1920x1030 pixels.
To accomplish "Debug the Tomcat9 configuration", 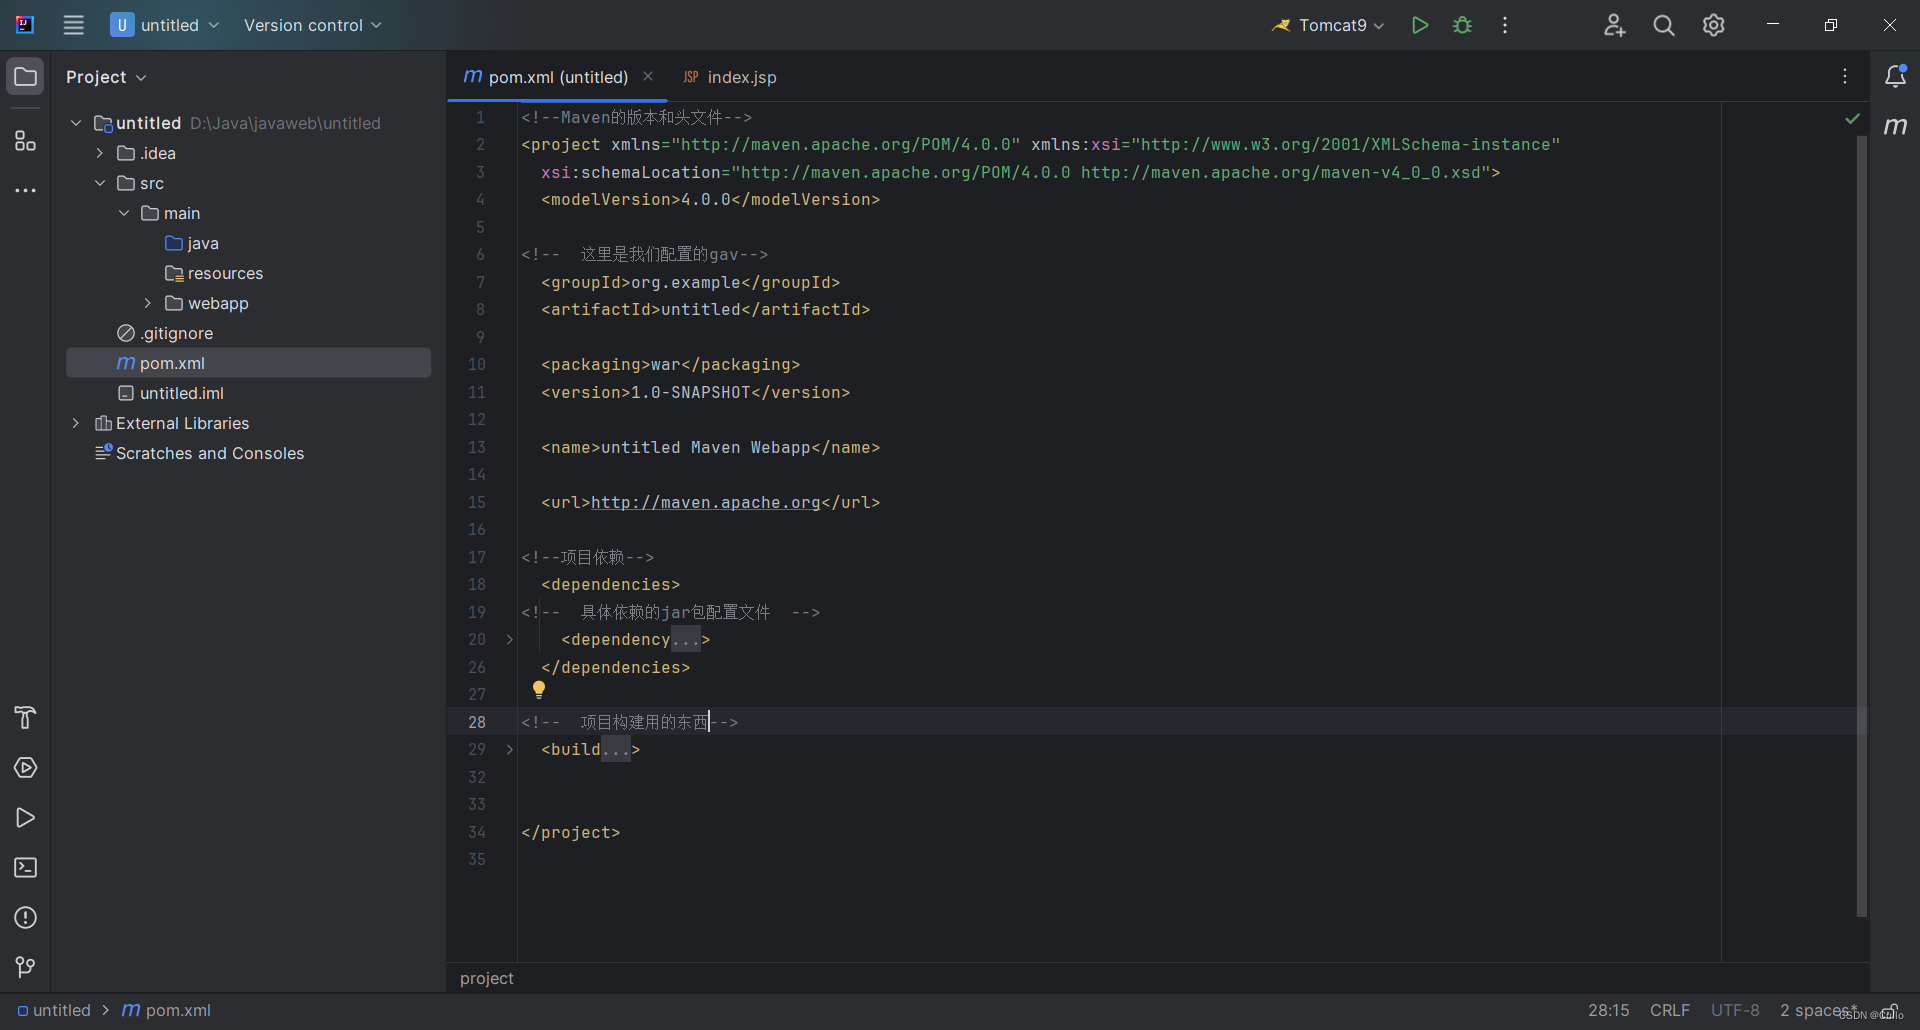I will point(1462,25).
